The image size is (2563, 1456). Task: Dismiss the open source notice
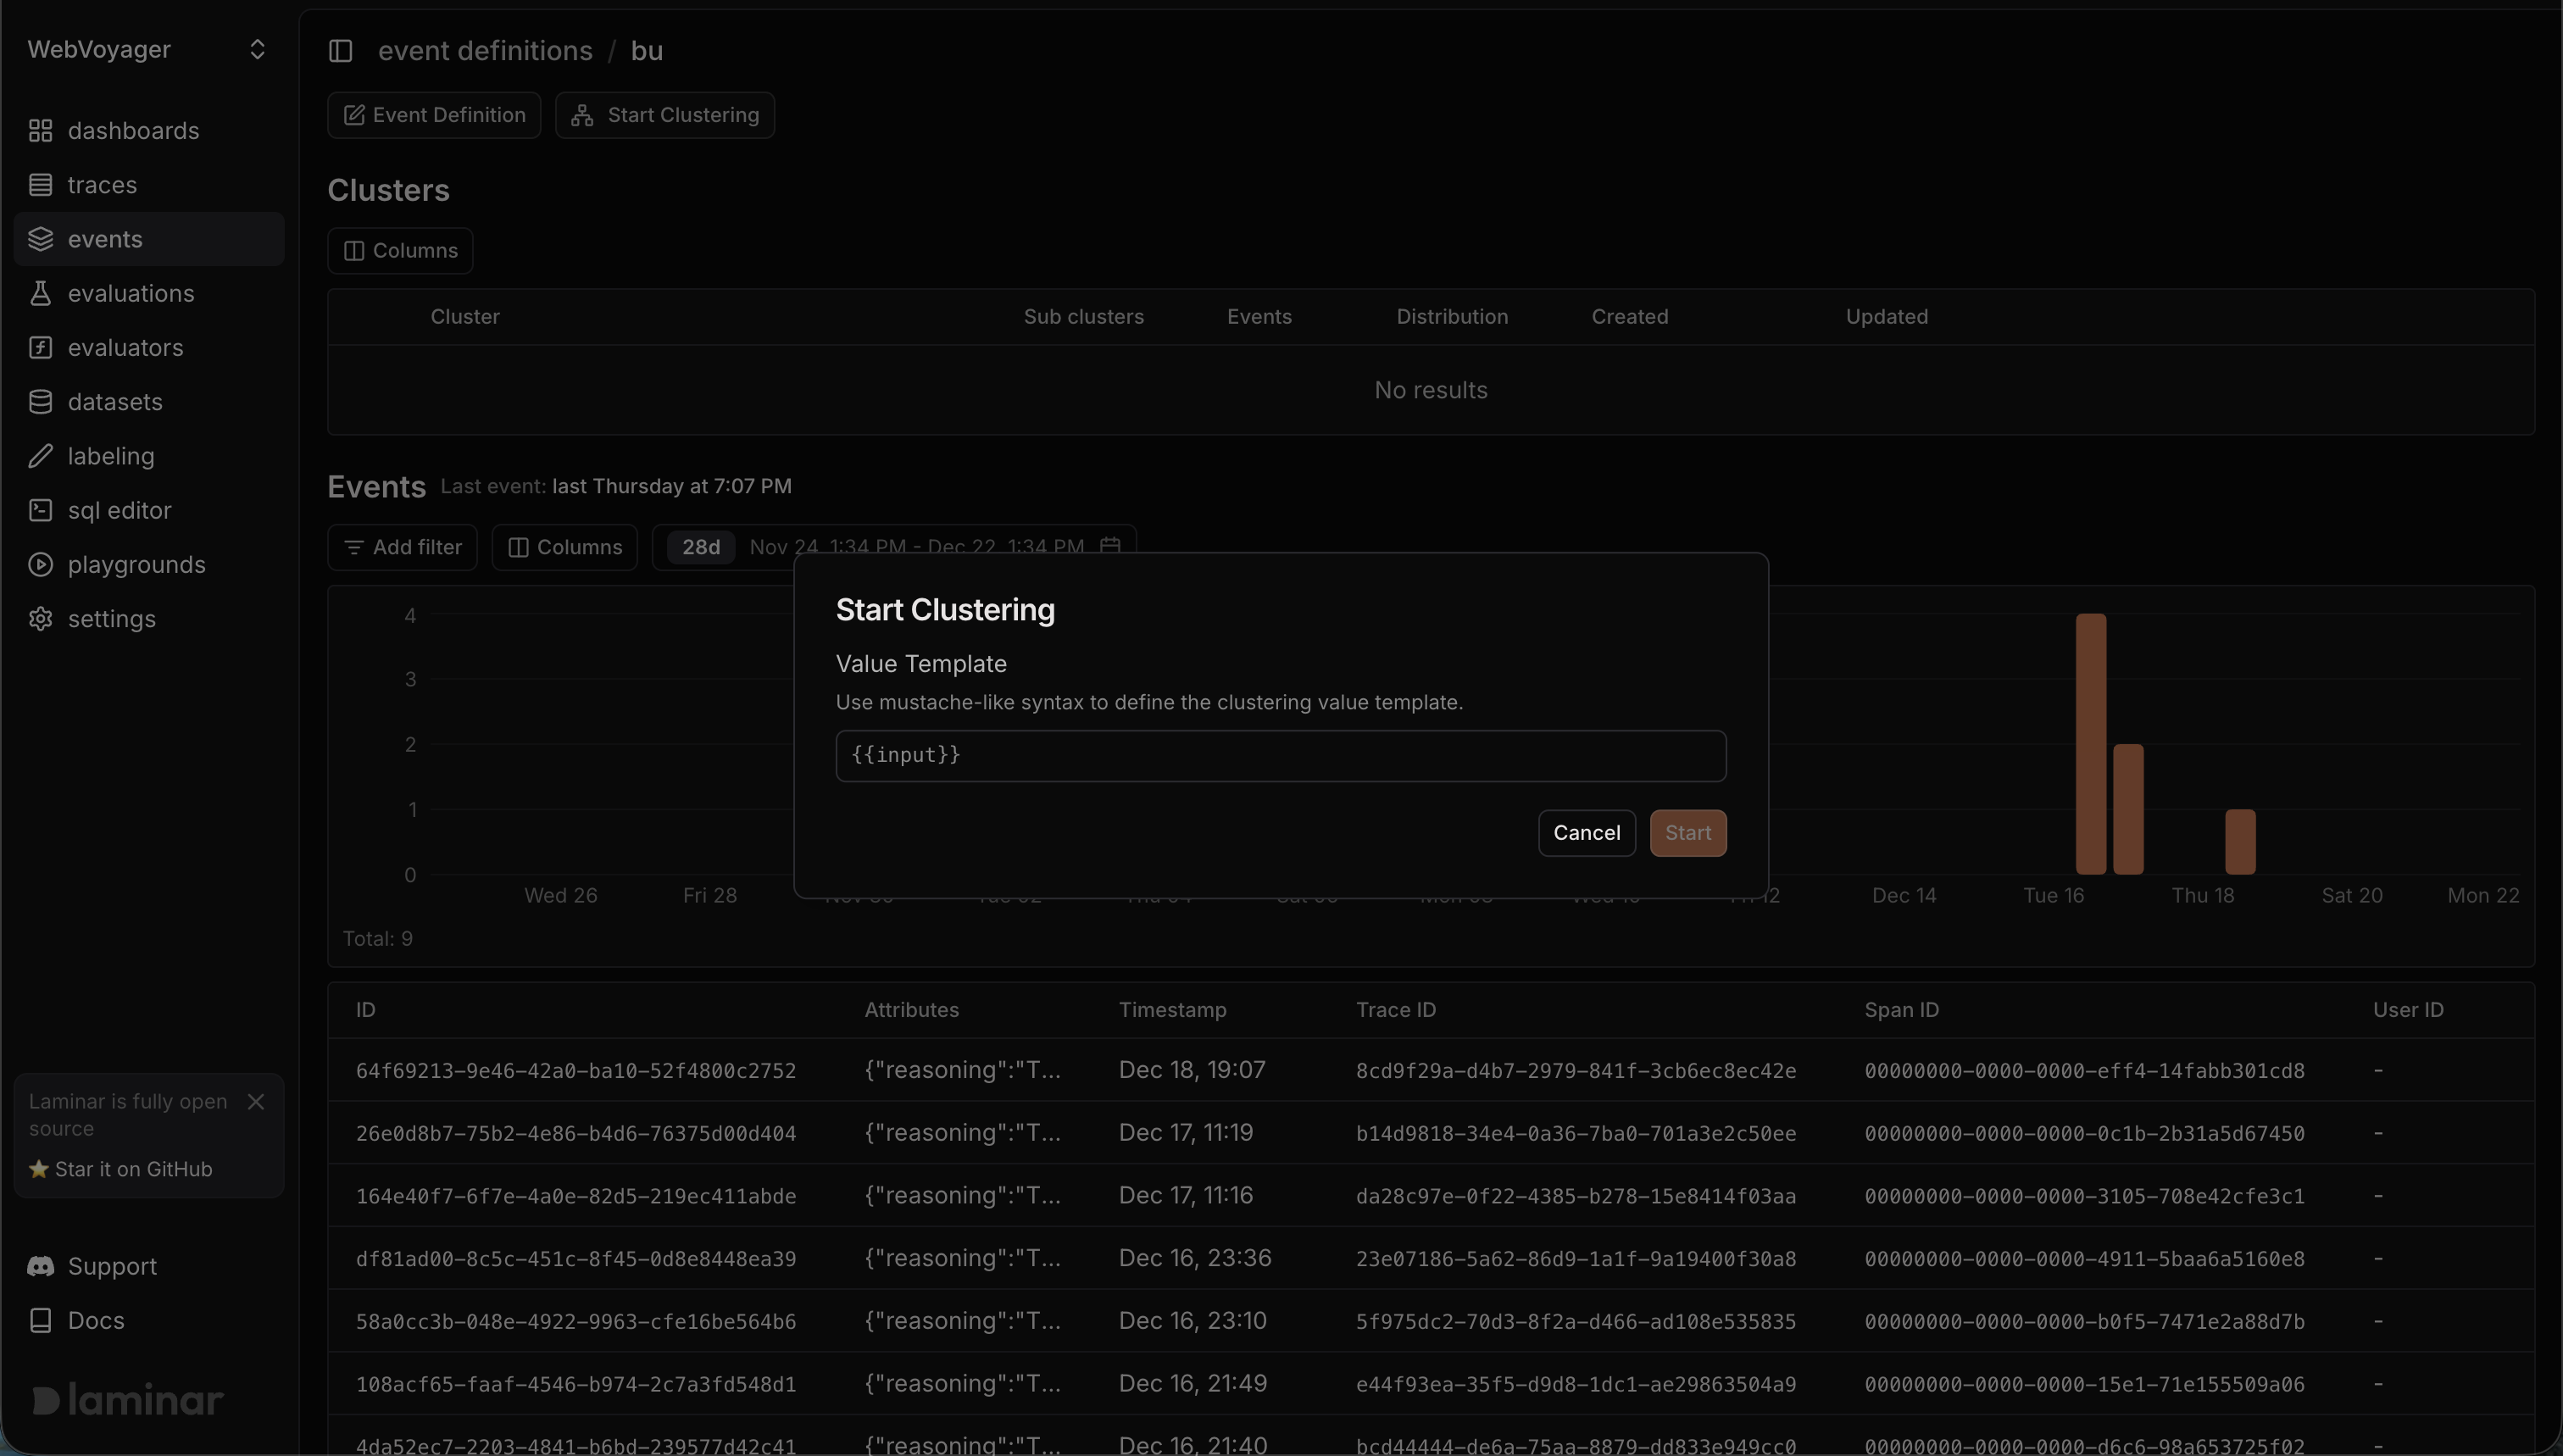pyautogui.click(x=256, y=1101)
